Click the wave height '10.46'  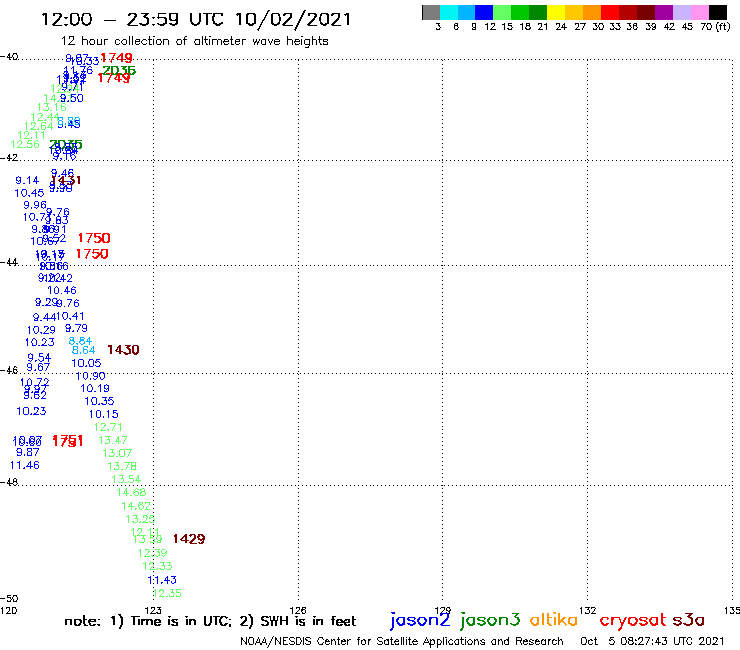tap(62, 290)
